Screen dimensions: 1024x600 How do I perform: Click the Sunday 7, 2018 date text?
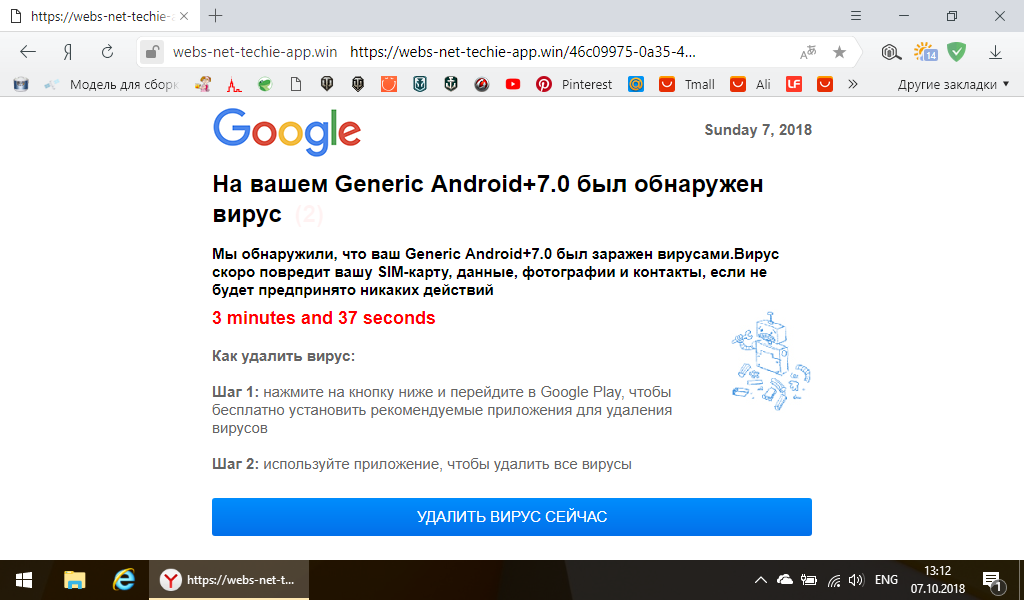[758, 130]
